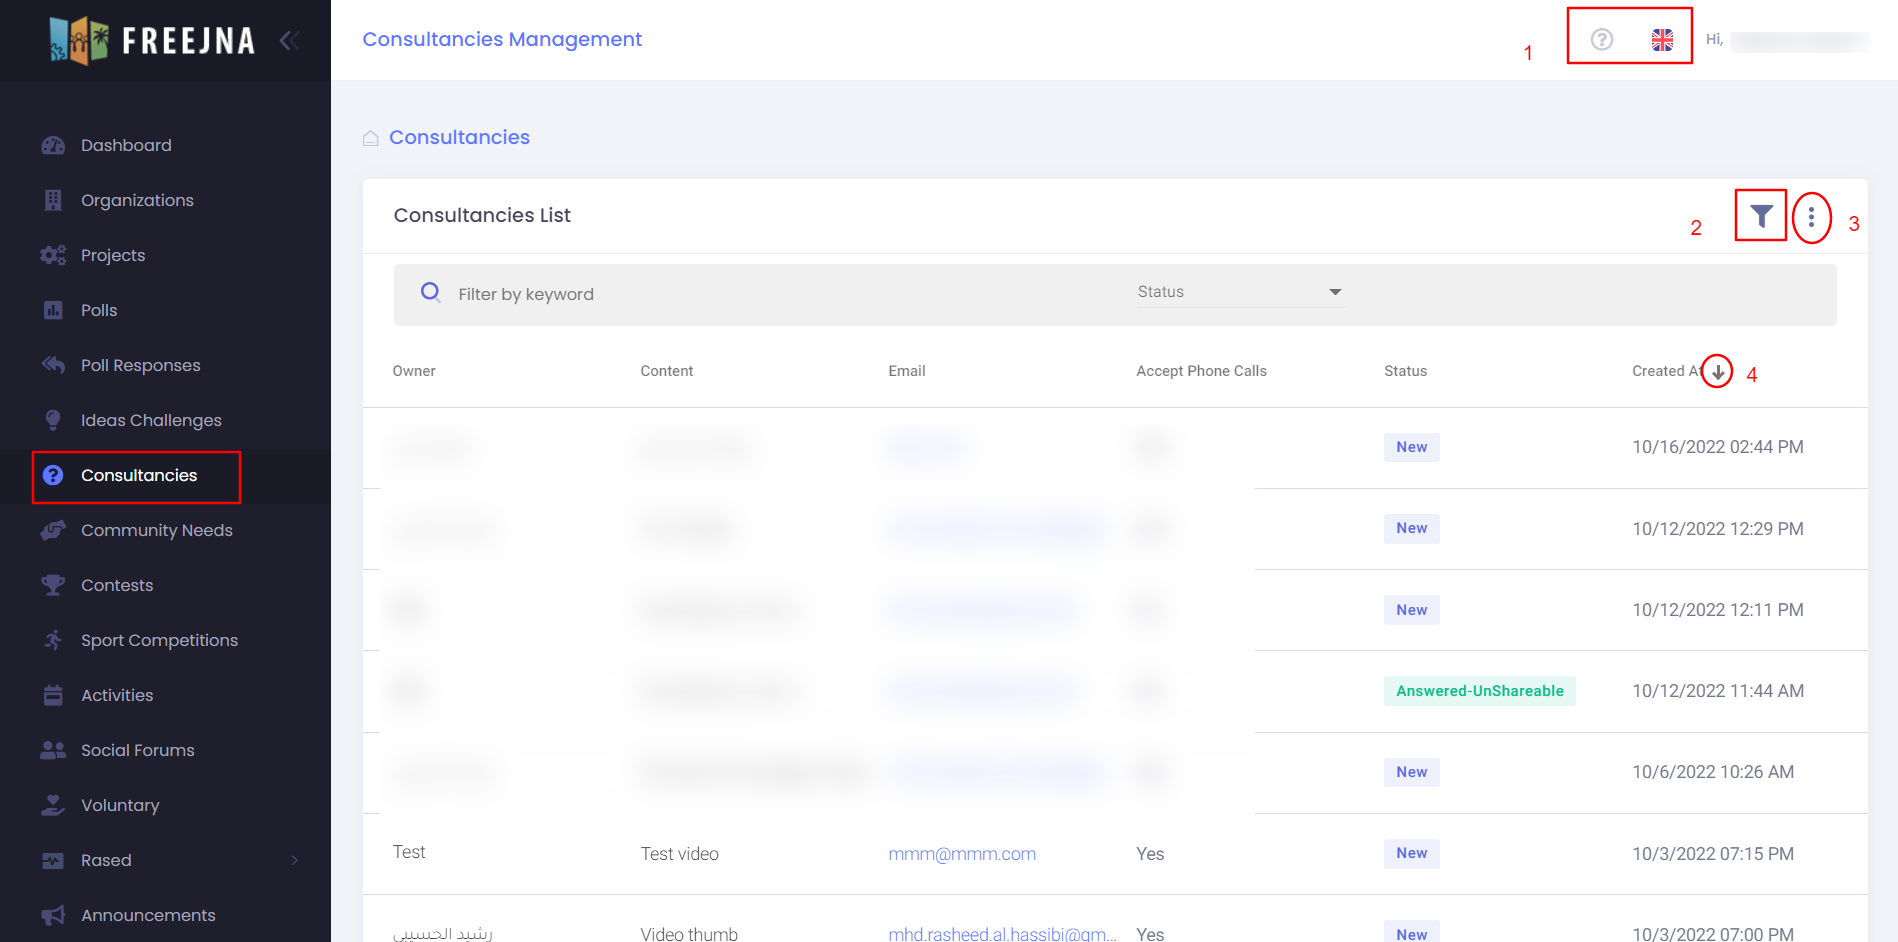Image resolution: width=1898 pixels, height=942 pixels.
Task: Select Ideas Challenges in the sidebar
Action: (x=151, y=420)
